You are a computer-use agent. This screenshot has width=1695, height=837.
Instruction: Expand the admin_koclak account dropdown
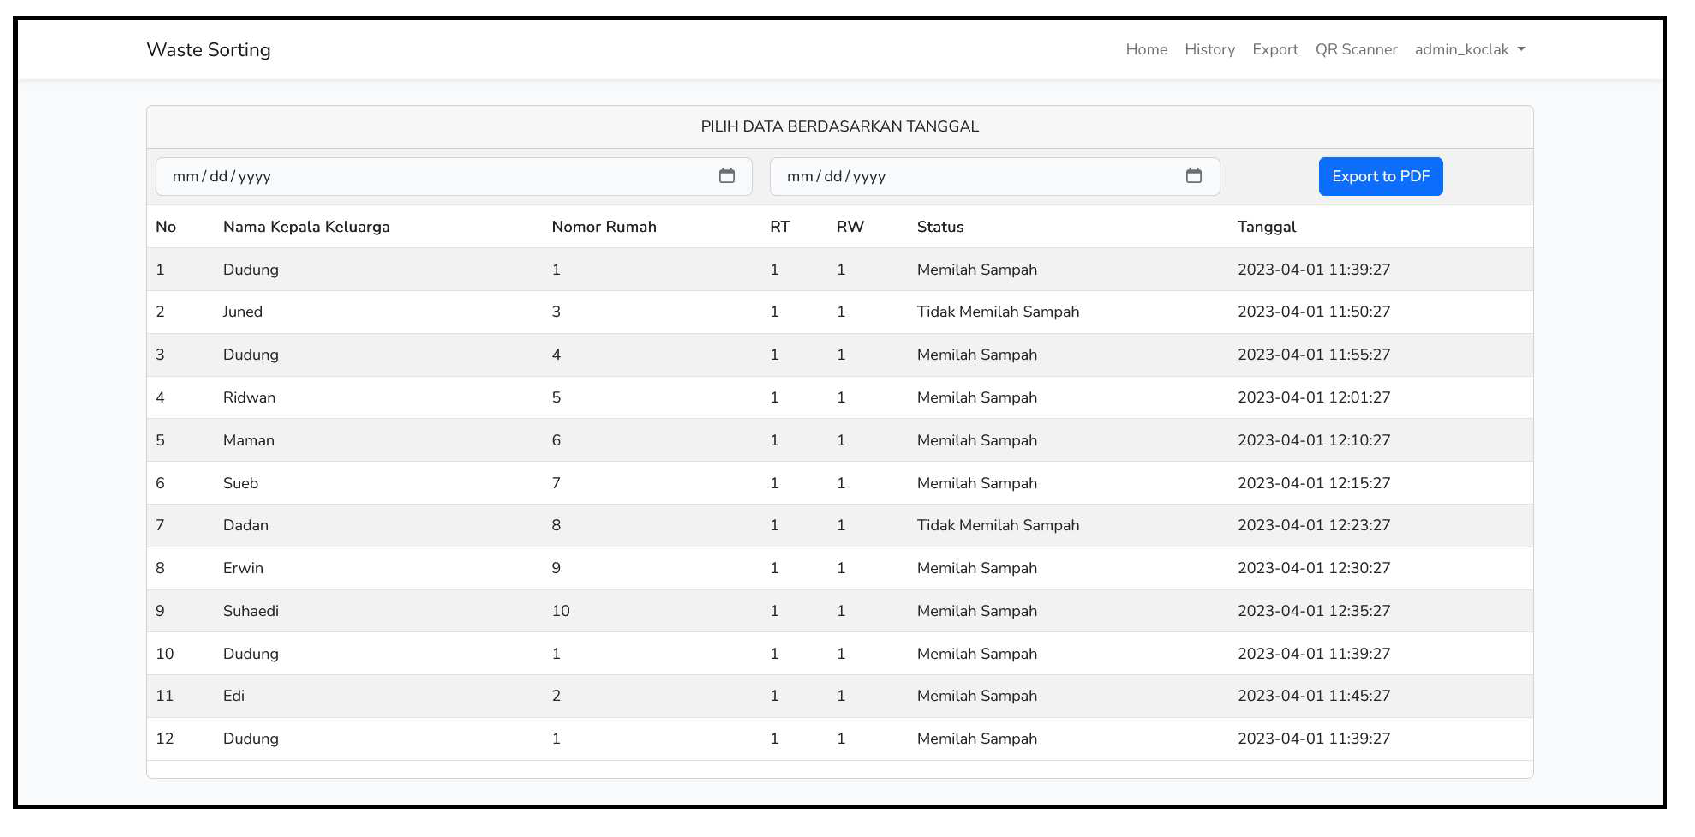[1469, 49]
